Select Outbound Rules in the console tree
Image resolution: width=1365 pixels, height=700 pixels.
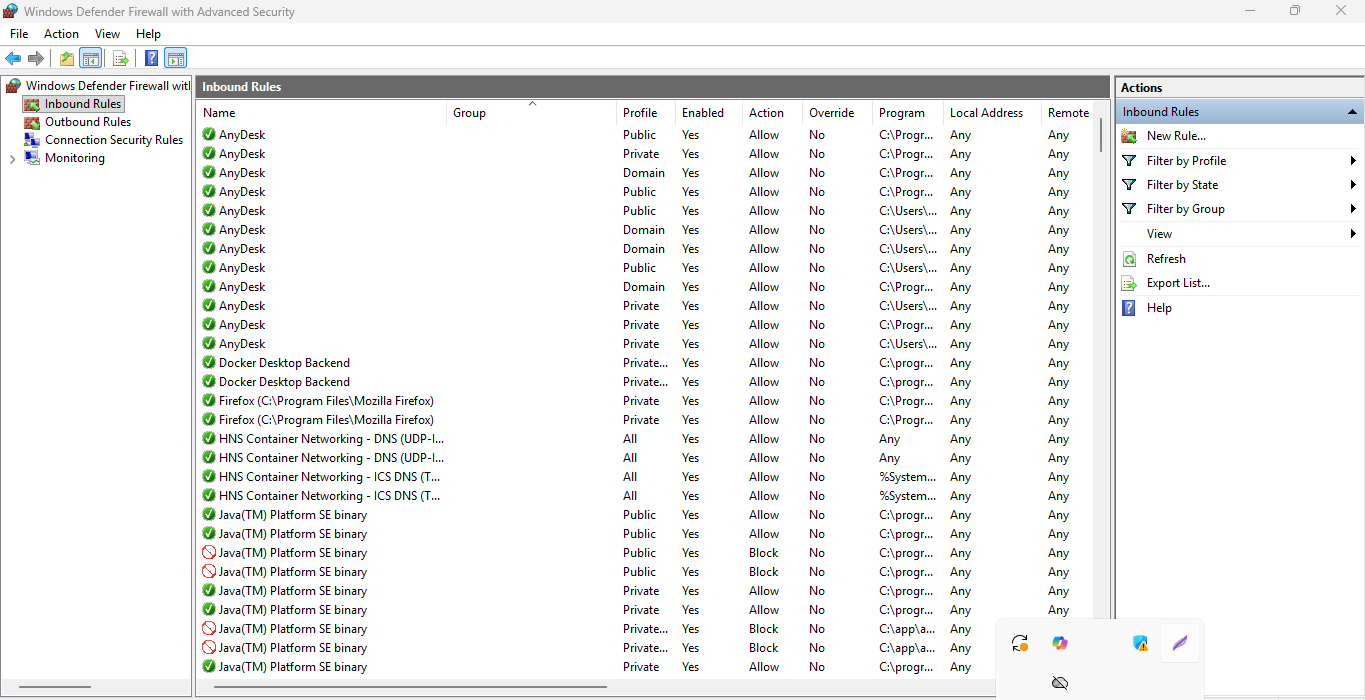pyautogui.click(x=87, y=122)
